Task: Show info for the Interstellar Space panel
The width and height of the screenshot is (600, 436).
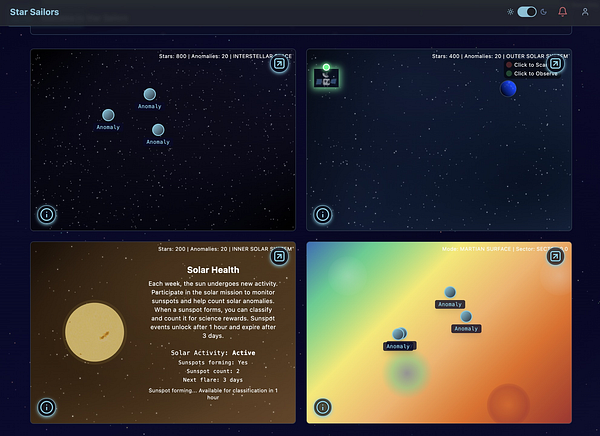Action: click(47, 214)
